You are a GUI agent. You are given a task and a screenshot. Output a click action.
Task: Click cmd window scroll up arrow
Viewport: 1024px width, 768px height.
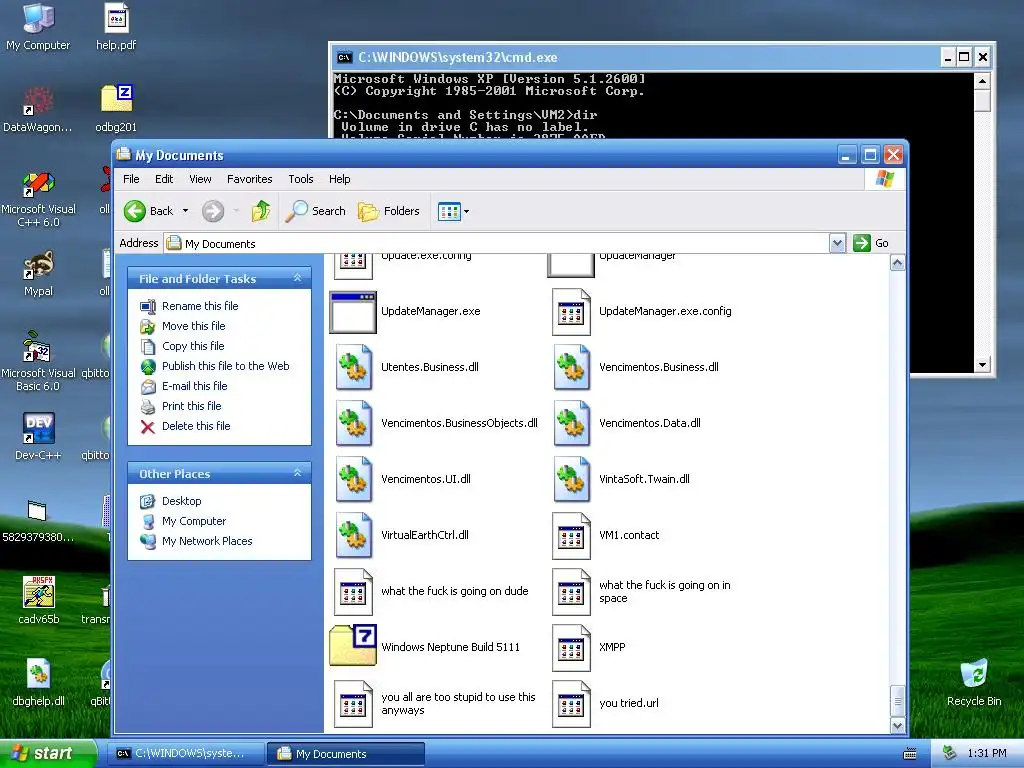tap(982, 81)
